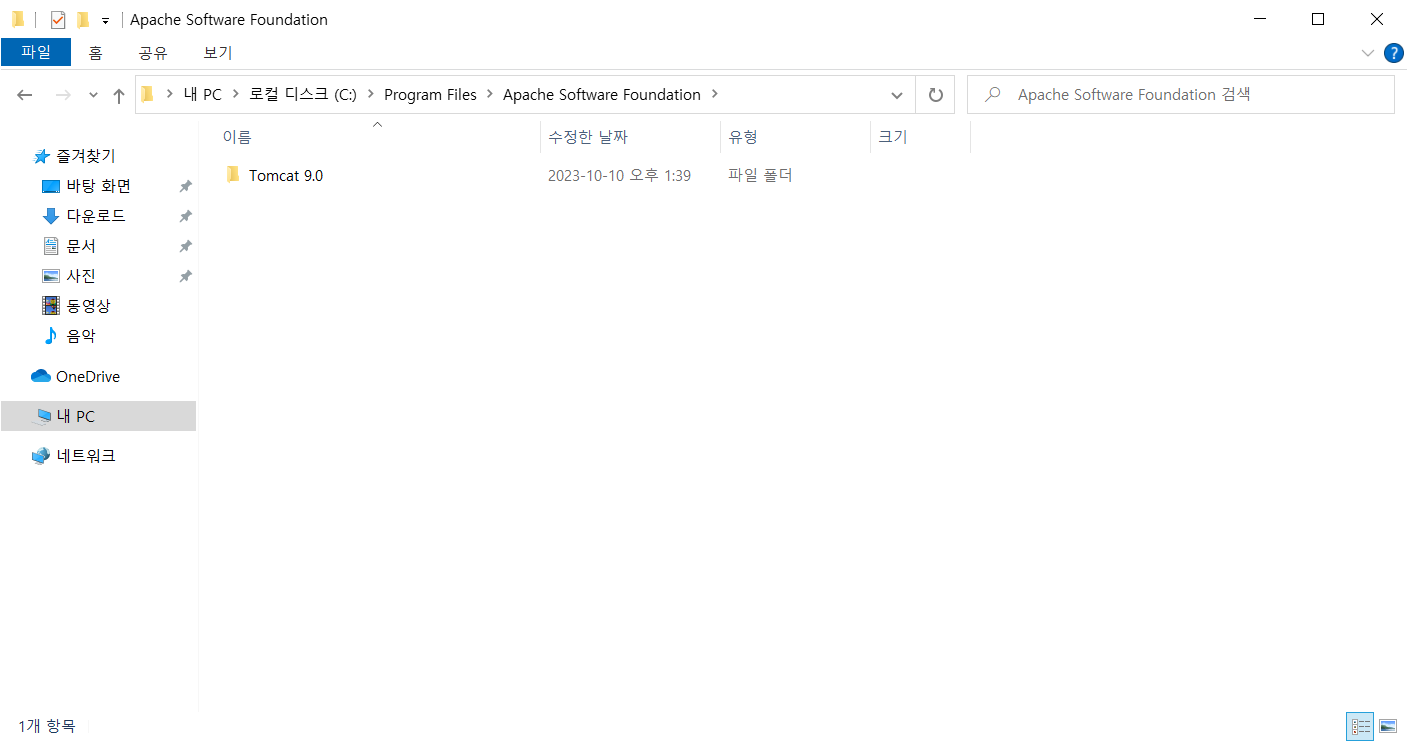Click date 2023-10-10 오후 1:39

click(619, 176)
